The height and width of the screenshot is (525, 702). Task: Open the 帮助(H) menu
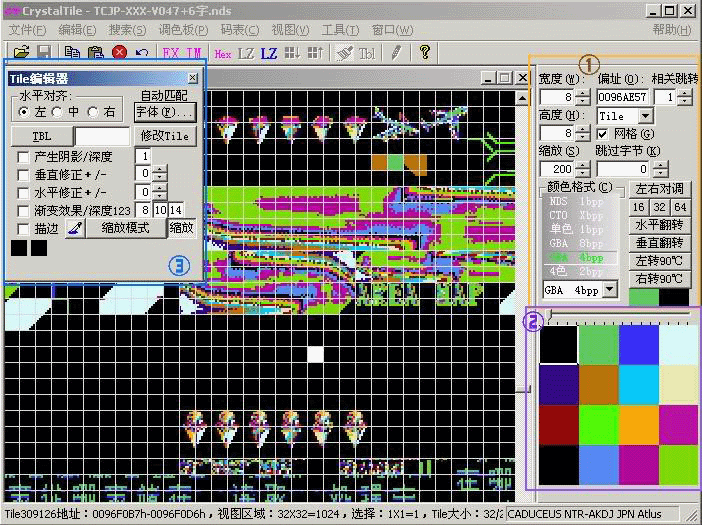672,30
